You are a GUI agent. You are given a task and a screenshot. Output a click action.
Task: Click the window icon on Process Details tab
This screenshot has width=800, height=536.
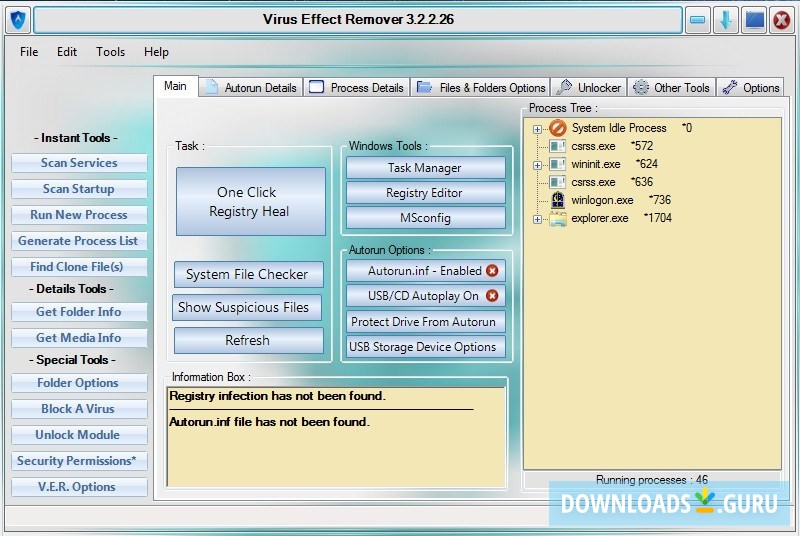pyautogui.click(x=316, y=87)
